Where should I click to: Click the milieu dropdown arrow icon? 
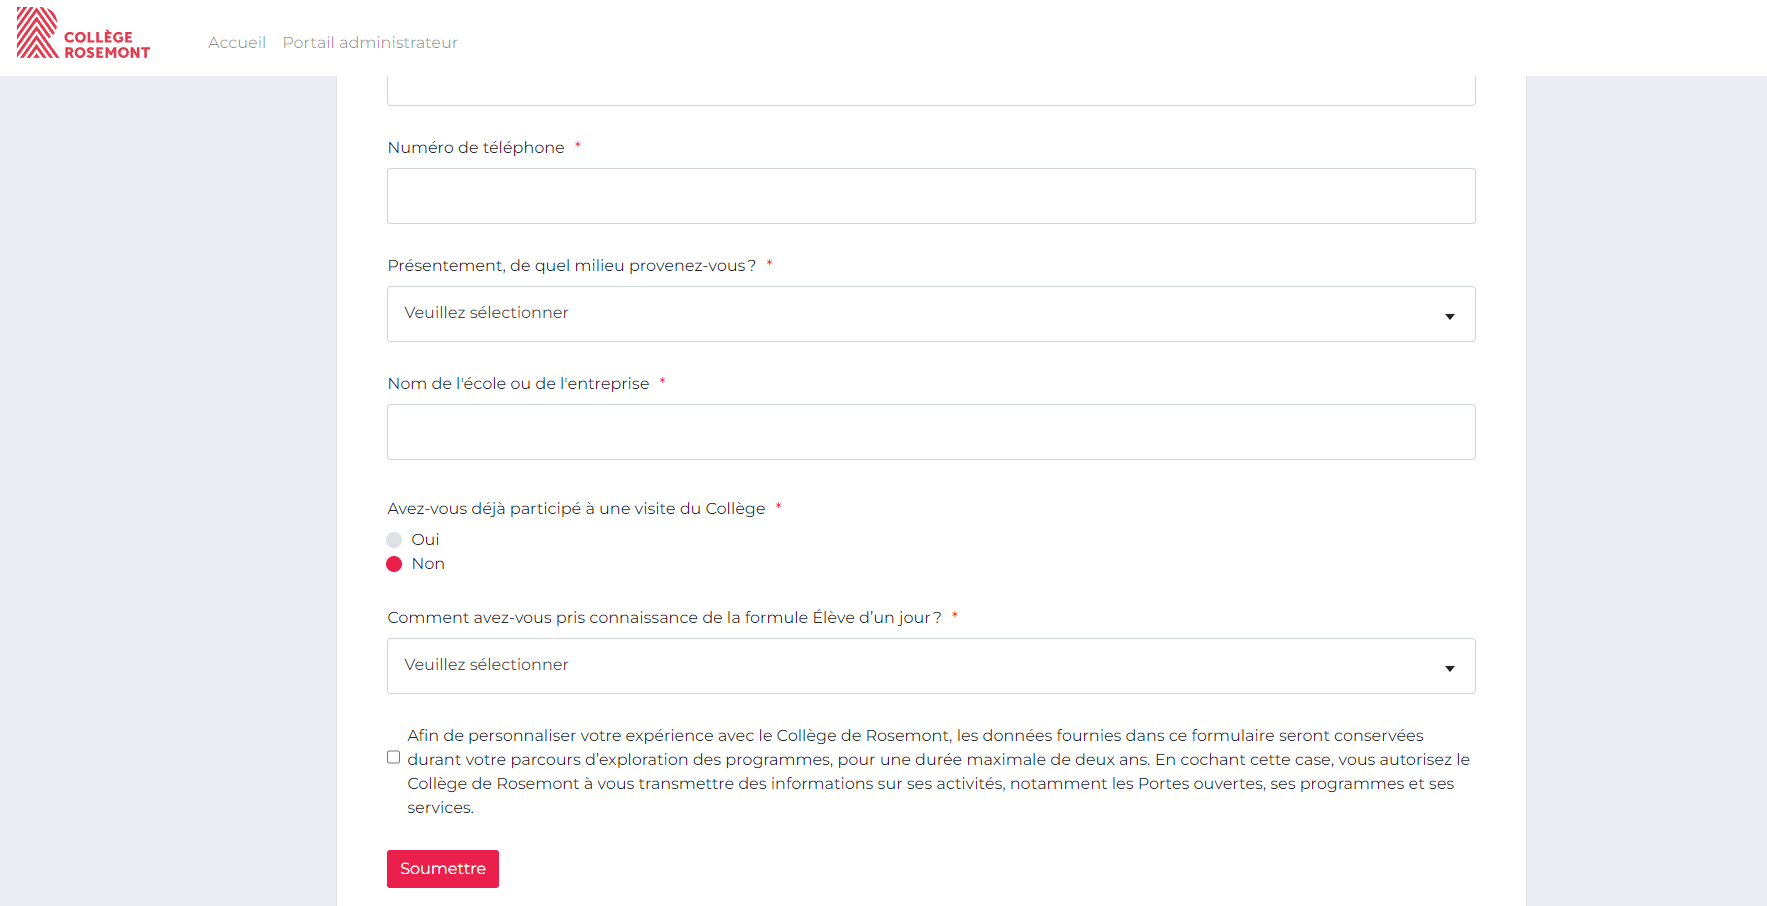[x=1449, y=316]
